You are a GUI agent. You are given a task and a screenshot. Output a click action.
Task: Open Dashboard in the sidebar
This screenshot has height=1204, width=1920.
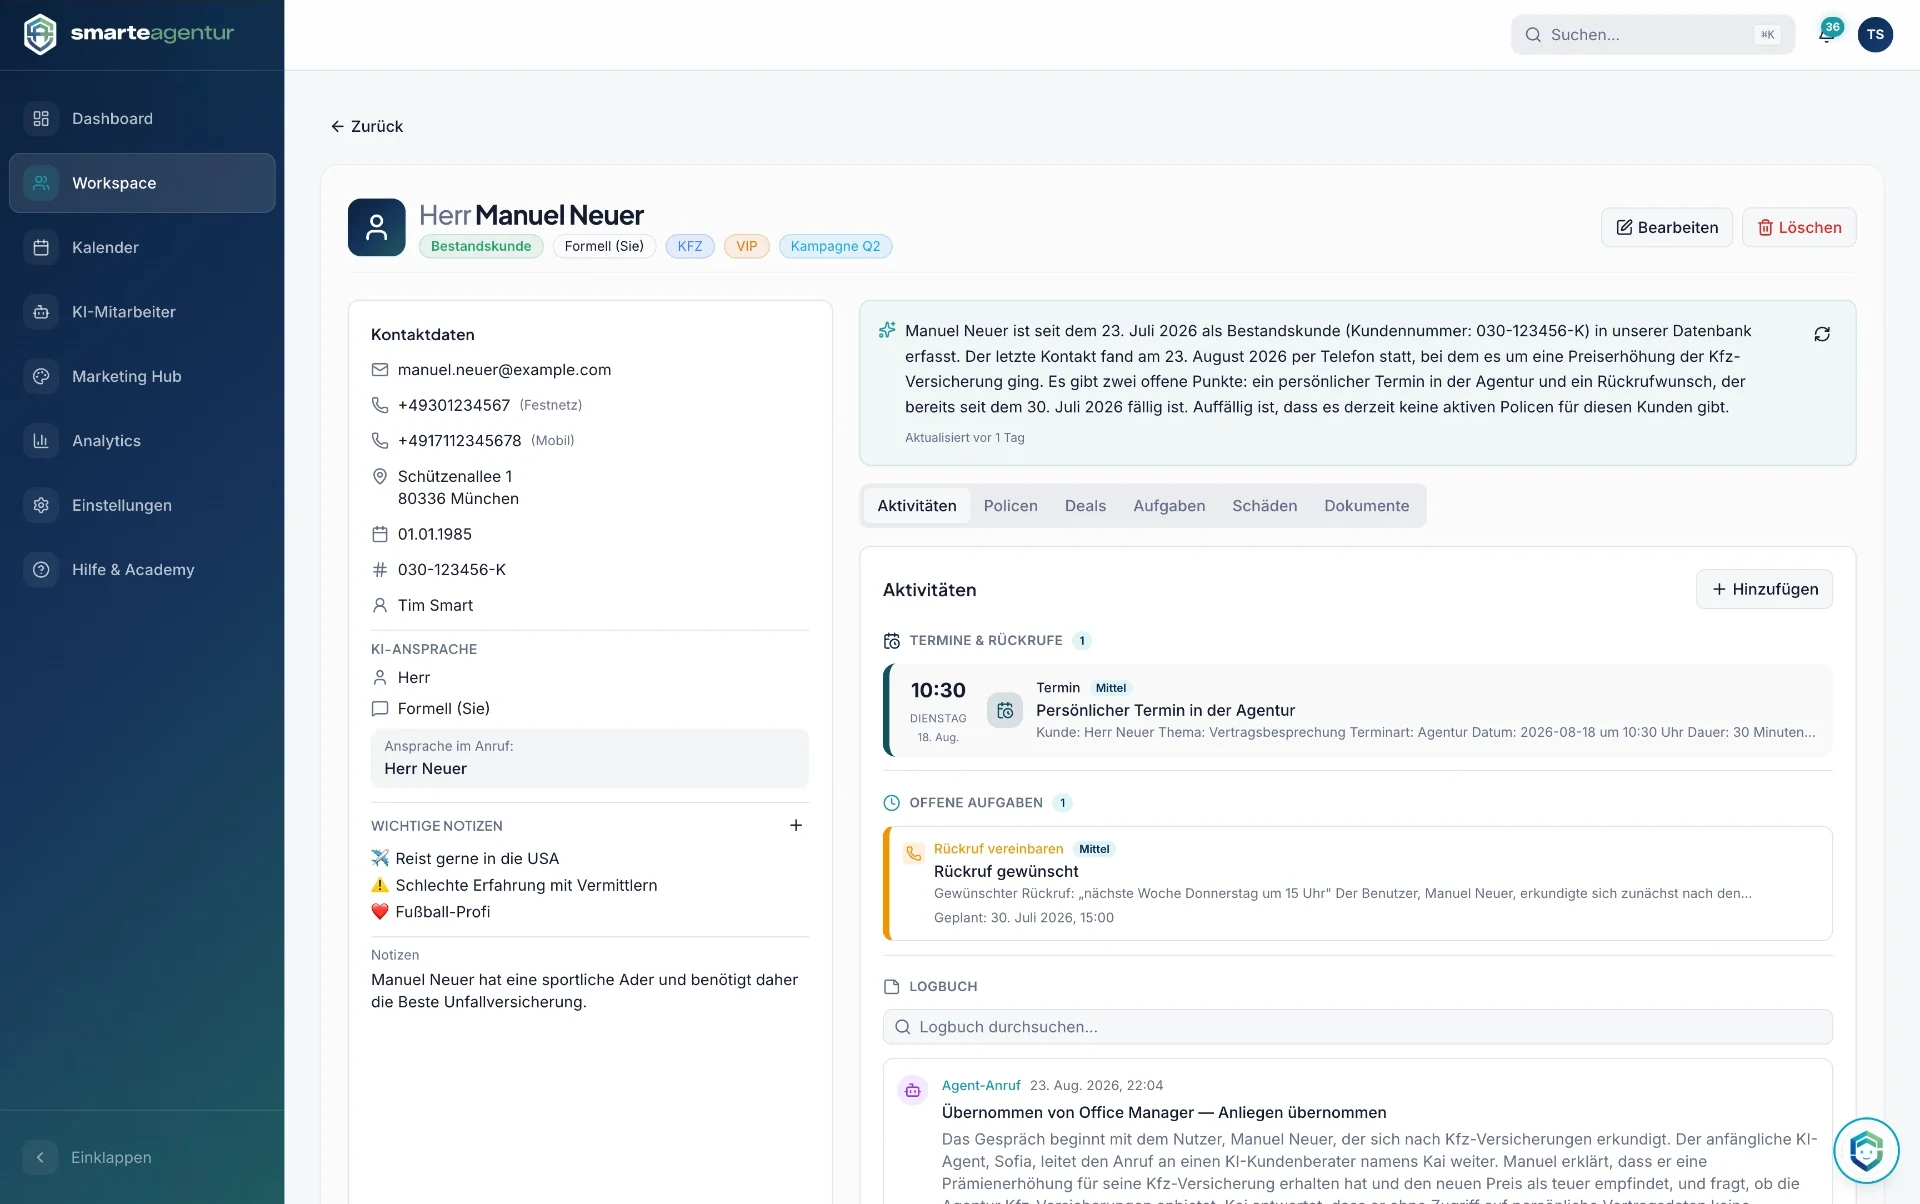(142, 119)
